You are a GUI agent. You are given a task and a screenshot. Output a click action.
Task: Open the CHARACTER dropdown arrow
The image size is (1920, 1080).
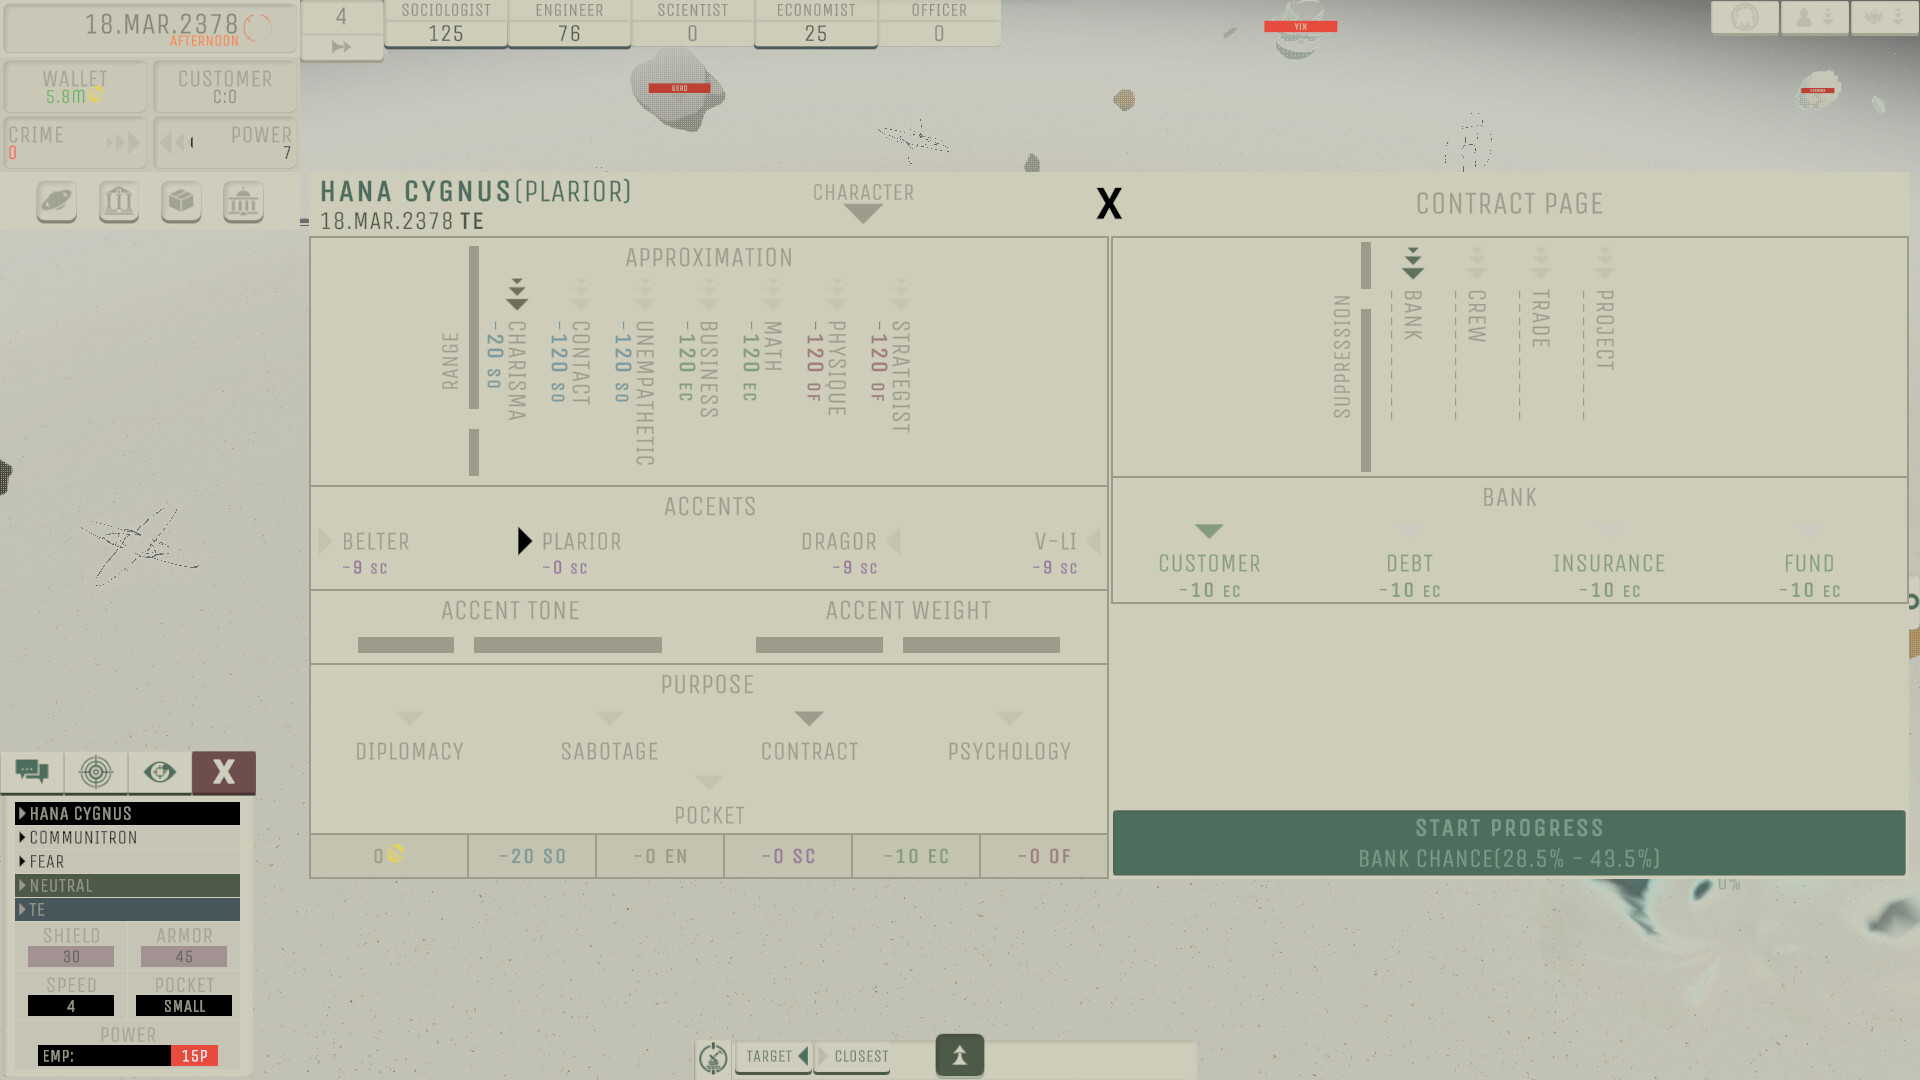(x=863, y=211)
